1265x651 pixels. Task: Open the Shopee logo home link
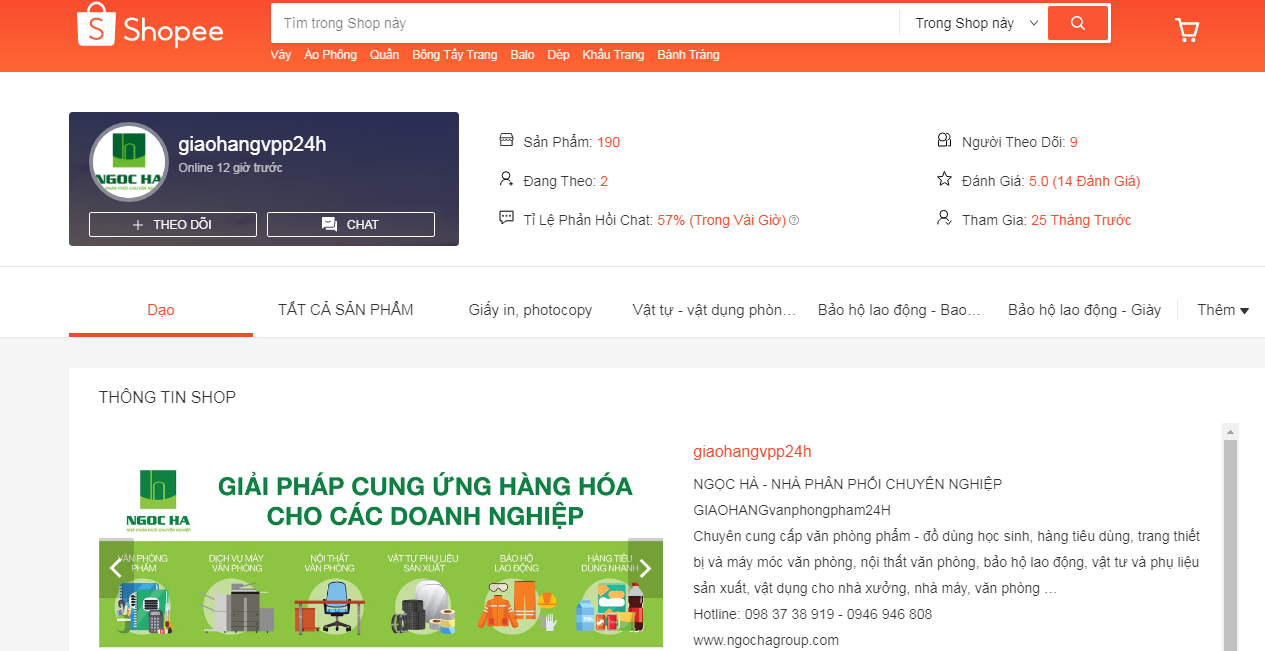150,26
